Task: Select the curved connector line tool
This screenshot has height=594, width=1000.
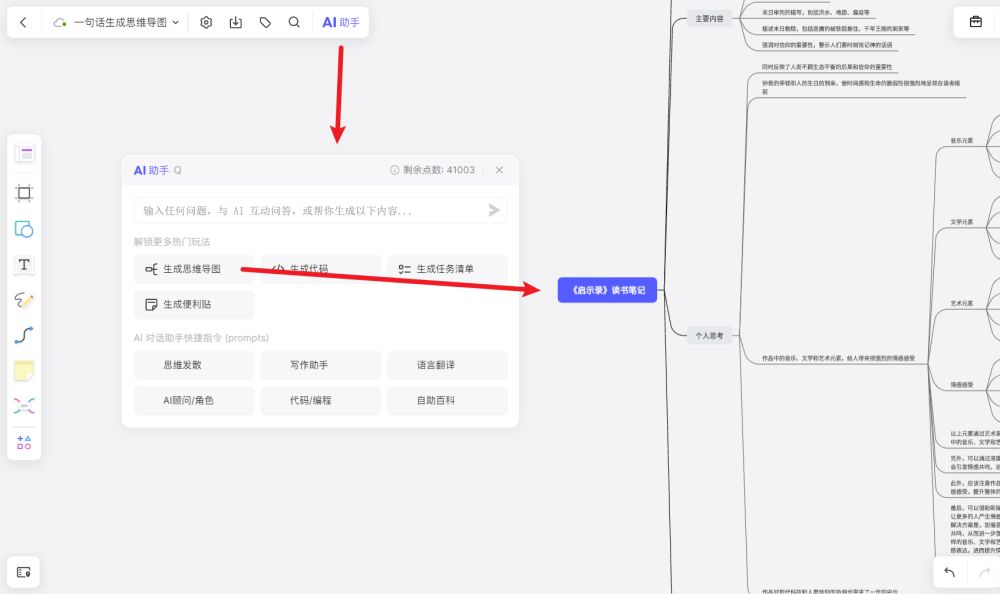Action: pyautogui.click(x=24, y=335)
